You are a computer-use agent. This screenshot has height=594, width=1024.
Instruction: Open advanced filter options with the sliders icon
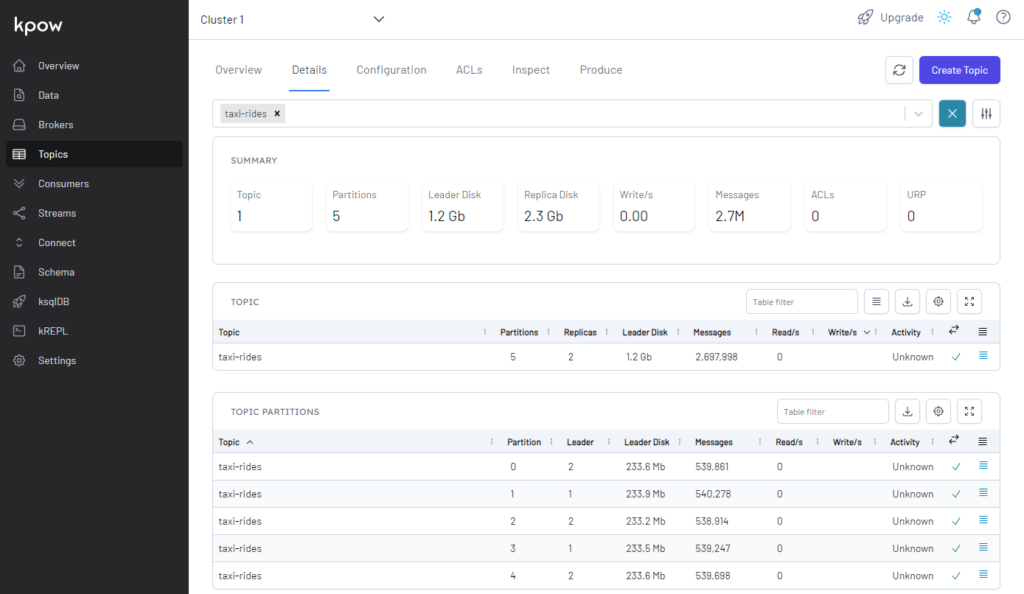point(986,113)
